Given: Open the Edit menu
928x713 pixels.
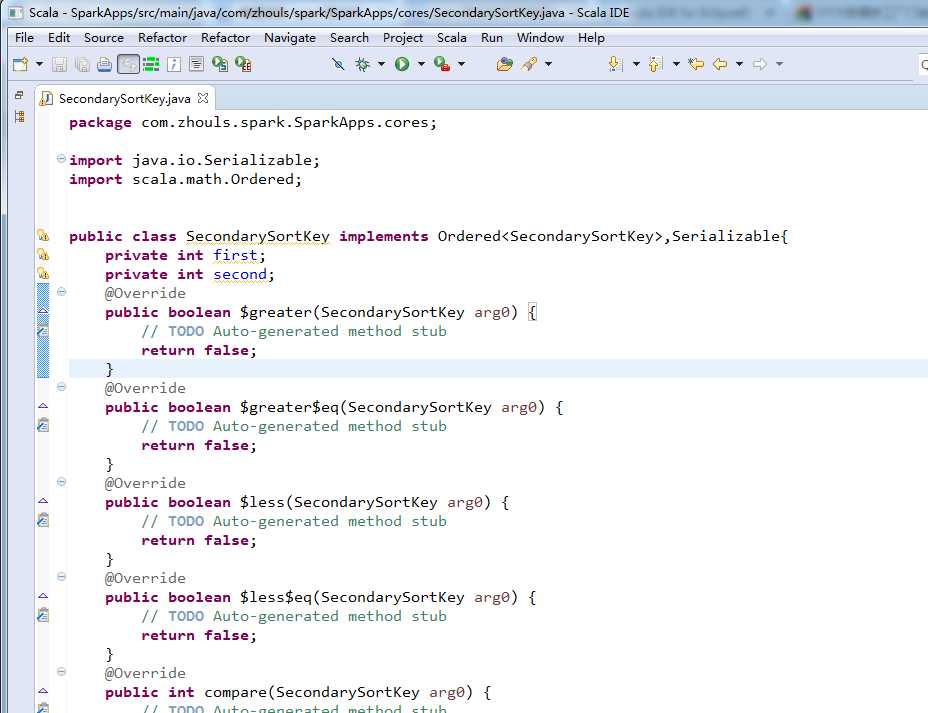Looking at the screenshot, I should click(59, 37).
